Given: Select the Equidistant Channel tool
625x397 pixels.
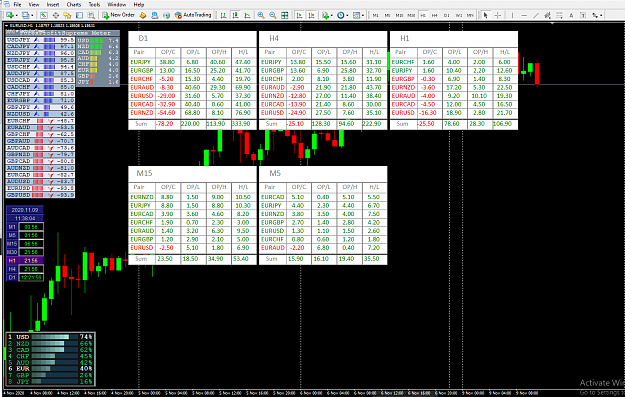Looking at the screenshot, I should tap(548, 15).
